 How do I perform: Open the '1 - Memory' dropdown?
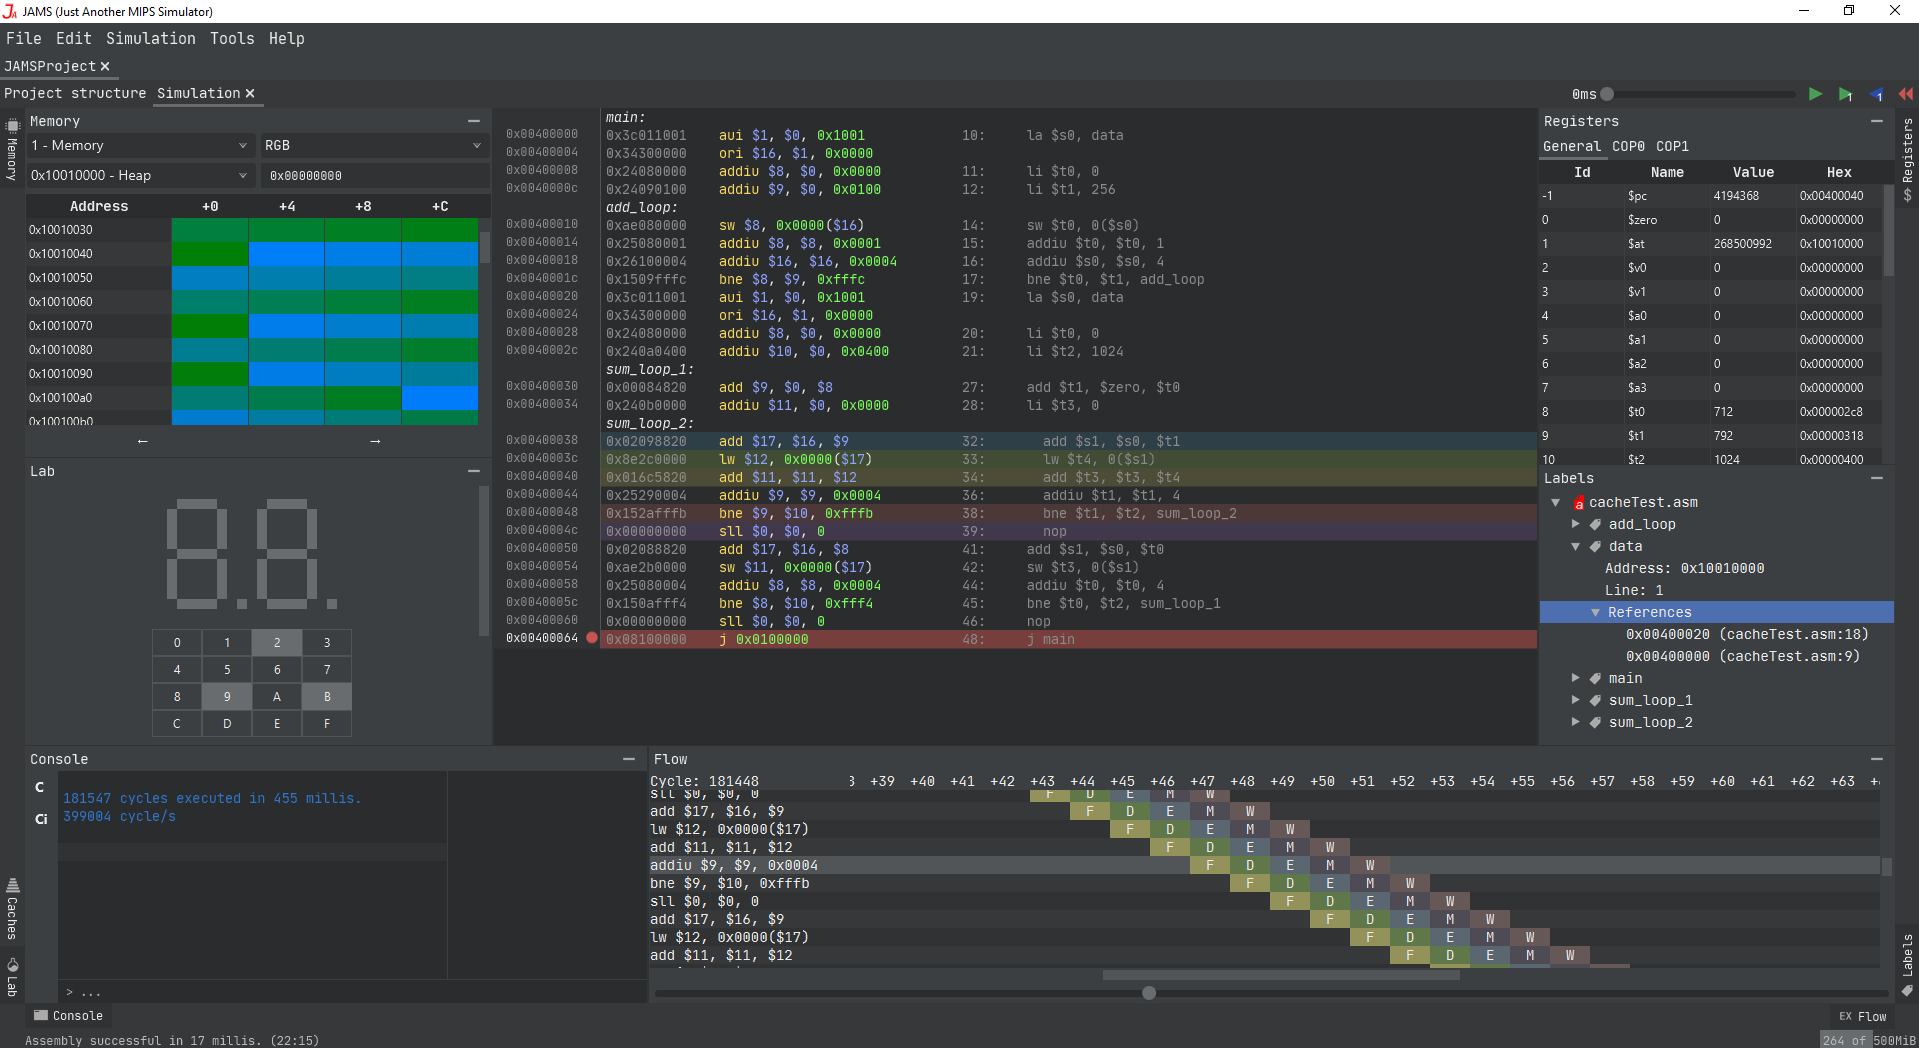140,145
